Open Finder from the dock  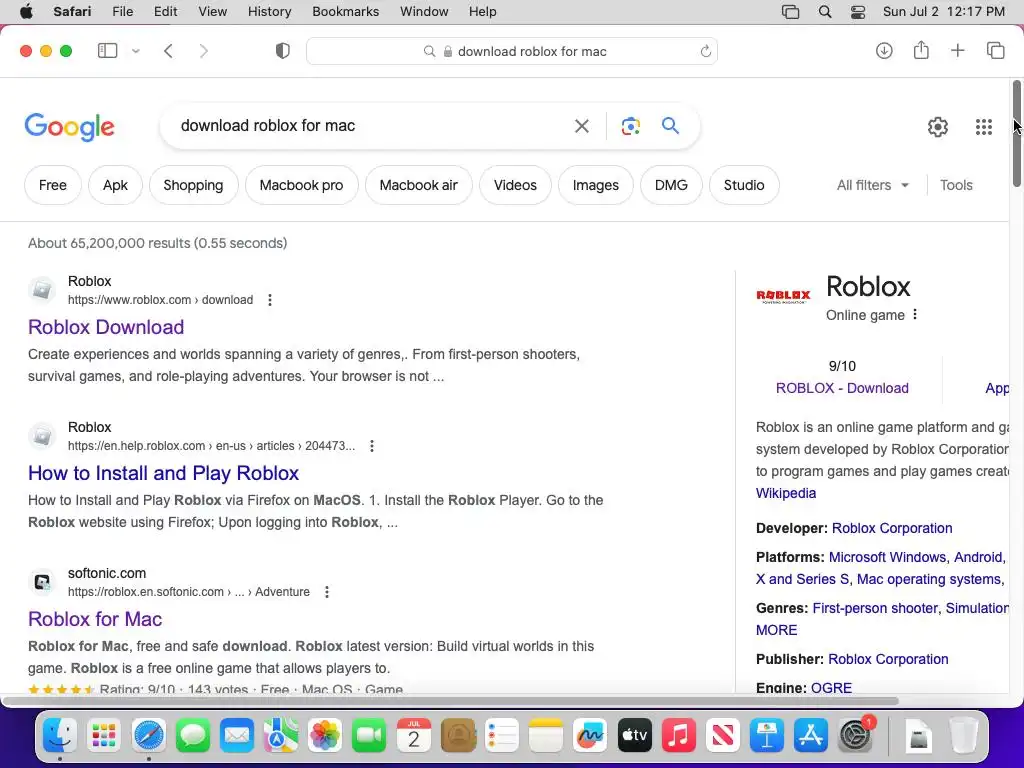pyautogui.click(x=60, y=736)
